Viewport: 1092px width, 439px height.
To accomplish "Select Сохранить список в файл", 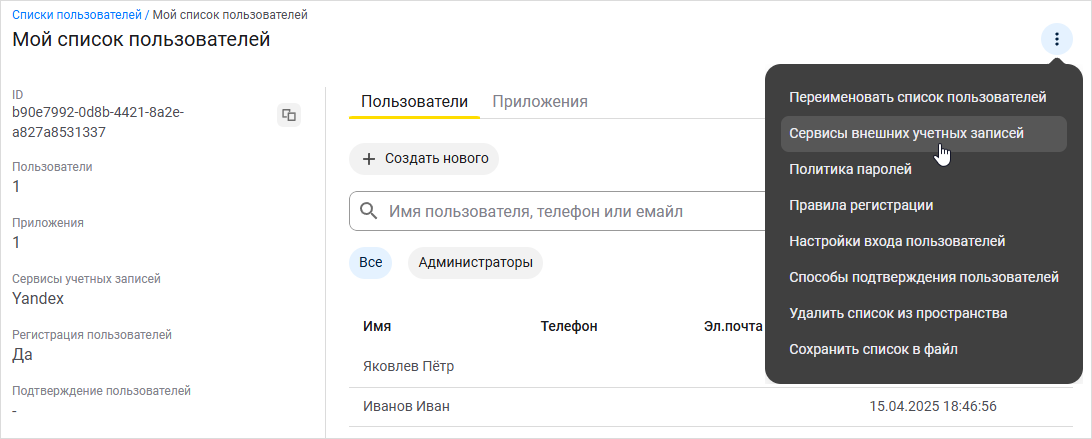I will (x=923, y=349).
